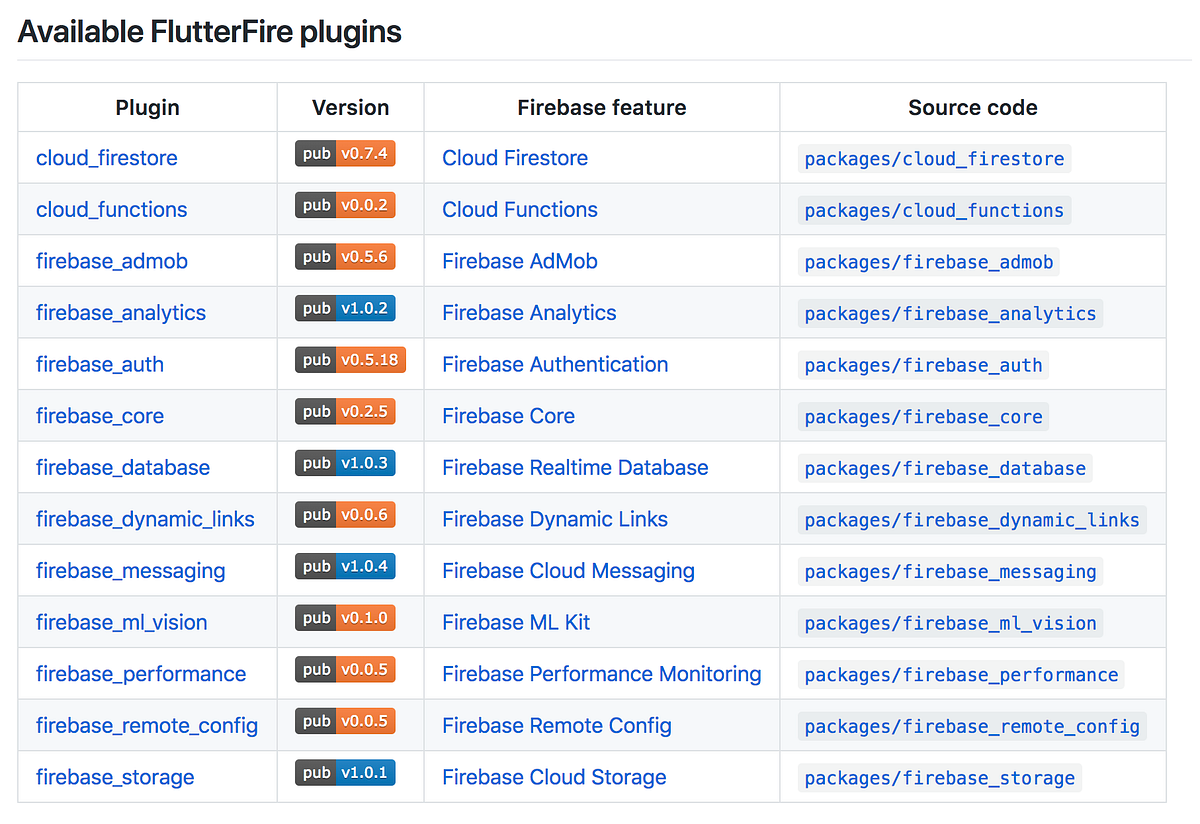Click the pub v0.2.5 badge for firebase_core
Screen dimensions: 1200x824
345,411
